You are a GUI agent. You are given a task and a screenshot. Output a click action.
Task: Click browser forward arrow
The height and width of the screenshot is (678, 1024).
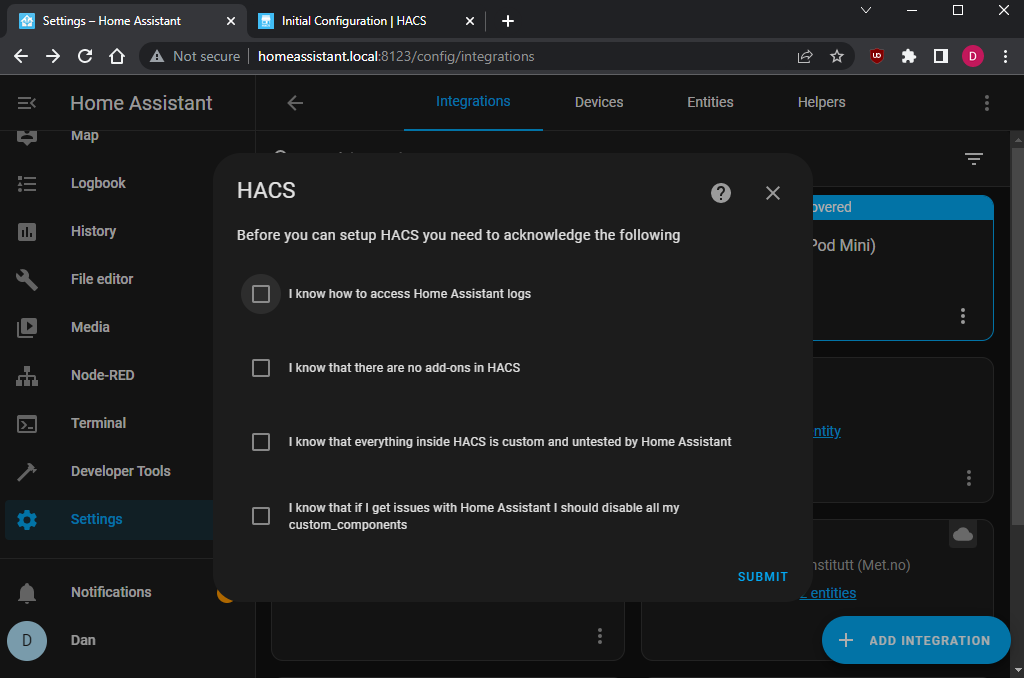point(53,56)
